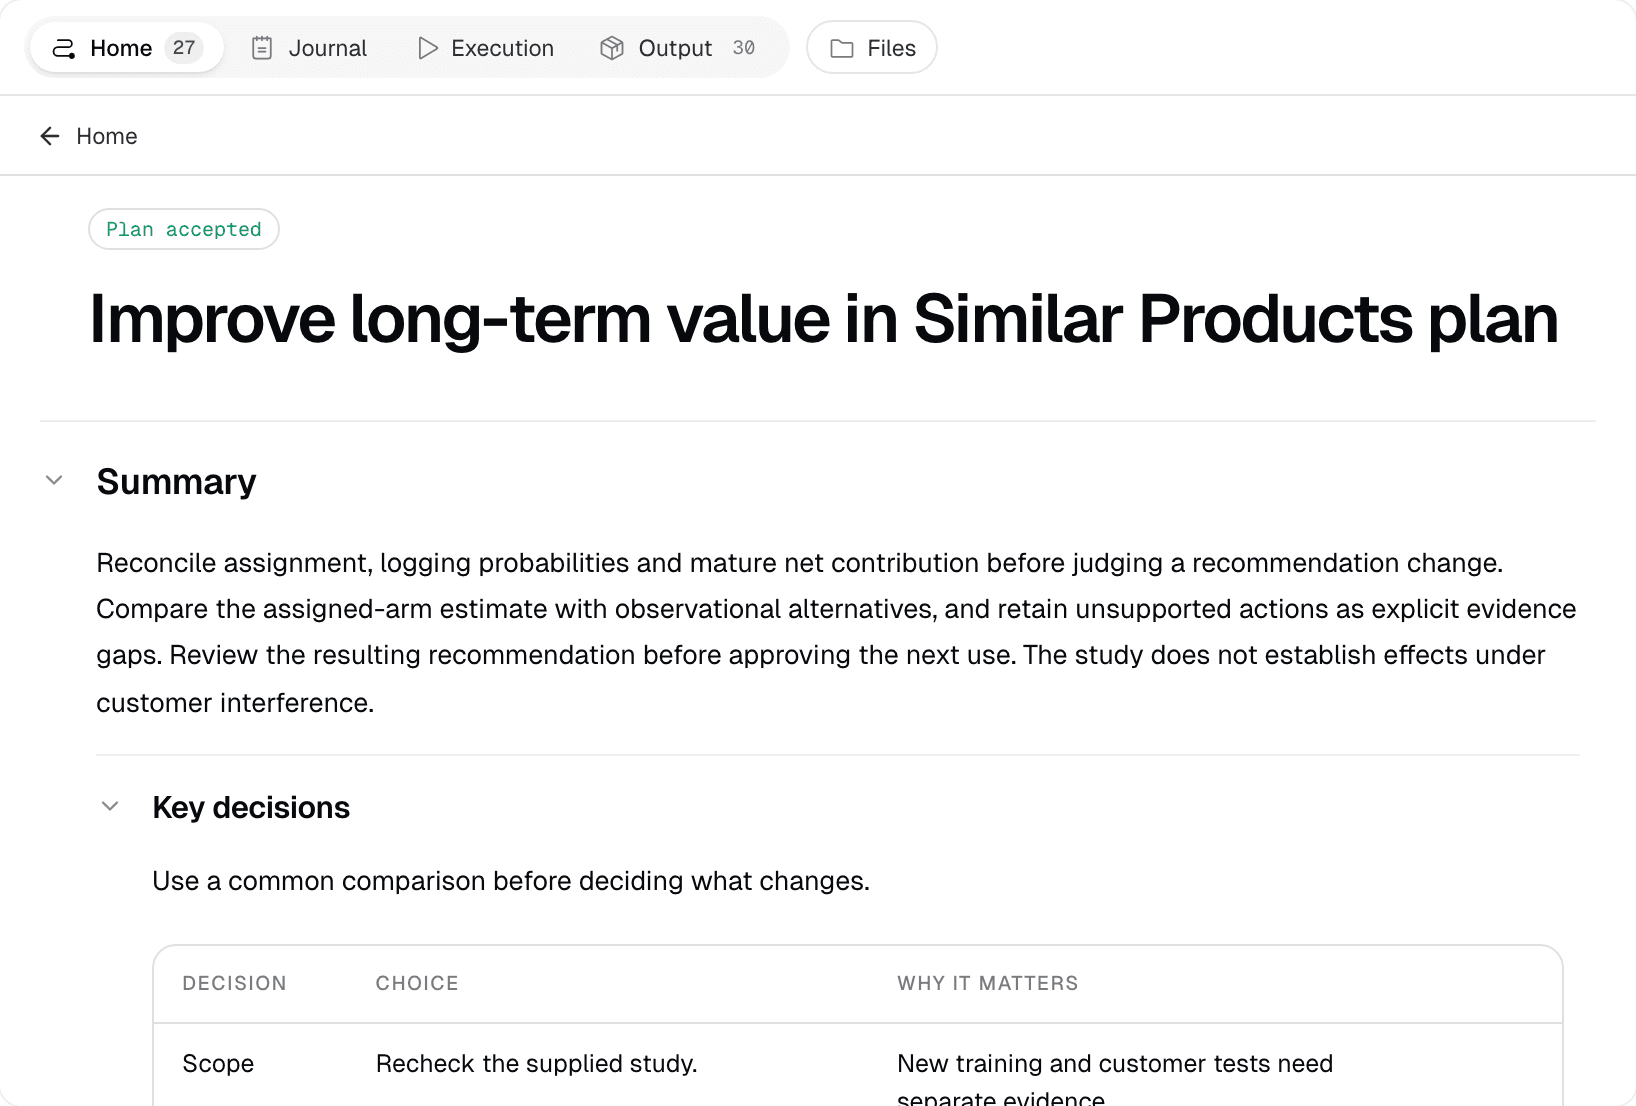Open the Files button
1636x1106 pixels.
coord(872,48)
